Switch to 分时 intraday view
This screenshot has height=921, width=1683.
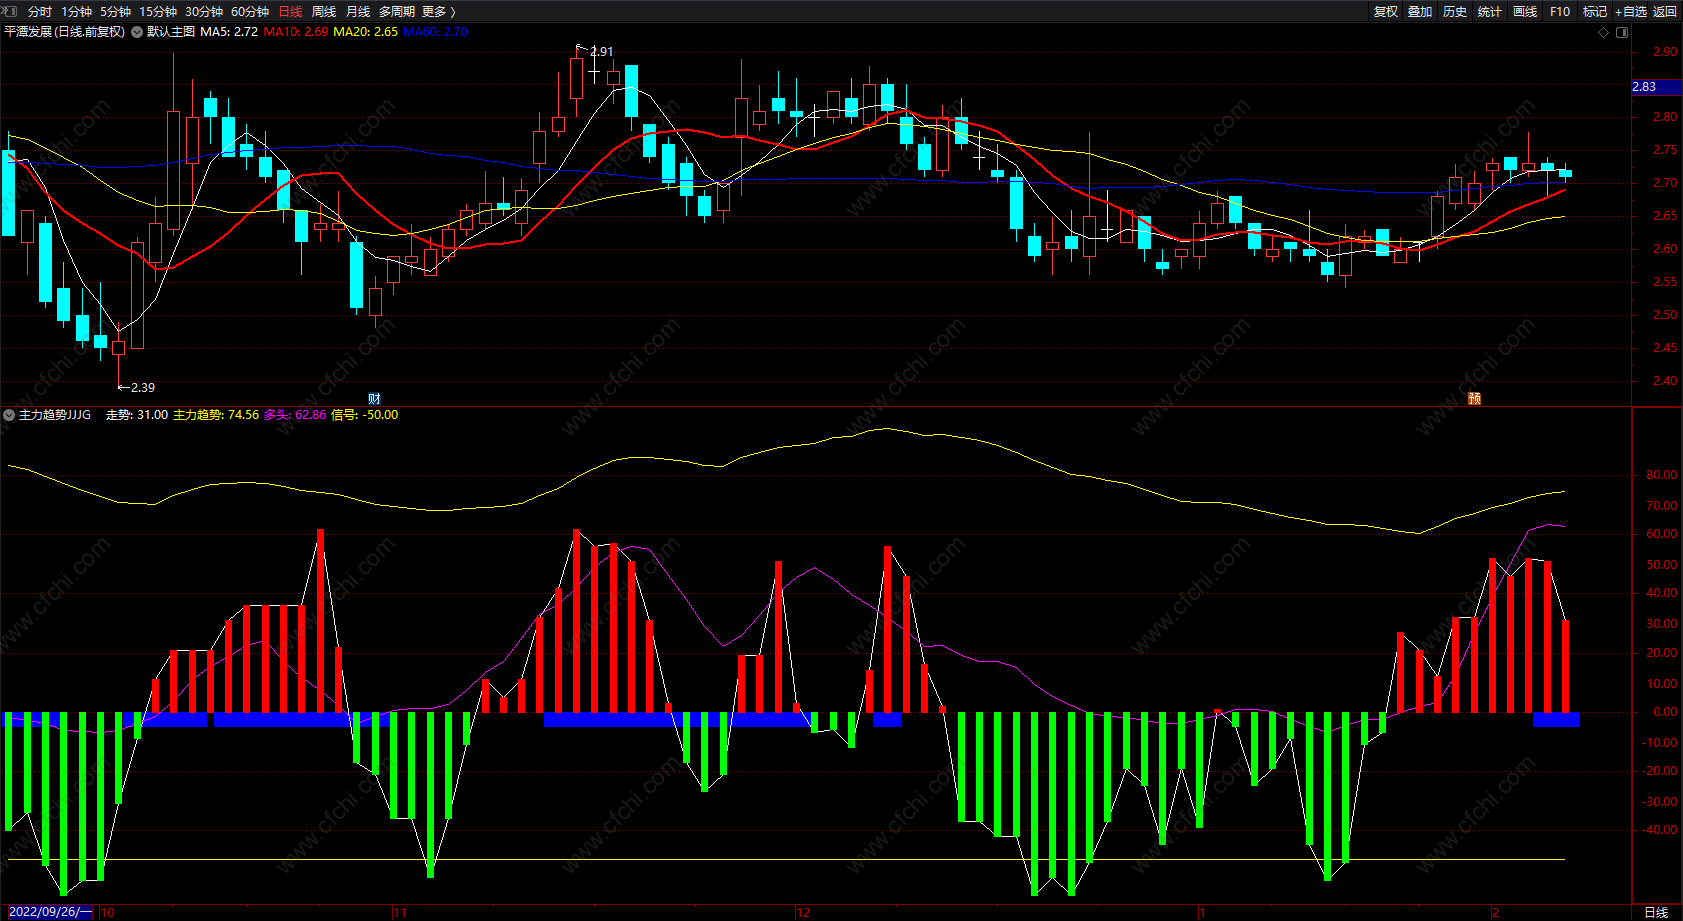tap(40, 12)
